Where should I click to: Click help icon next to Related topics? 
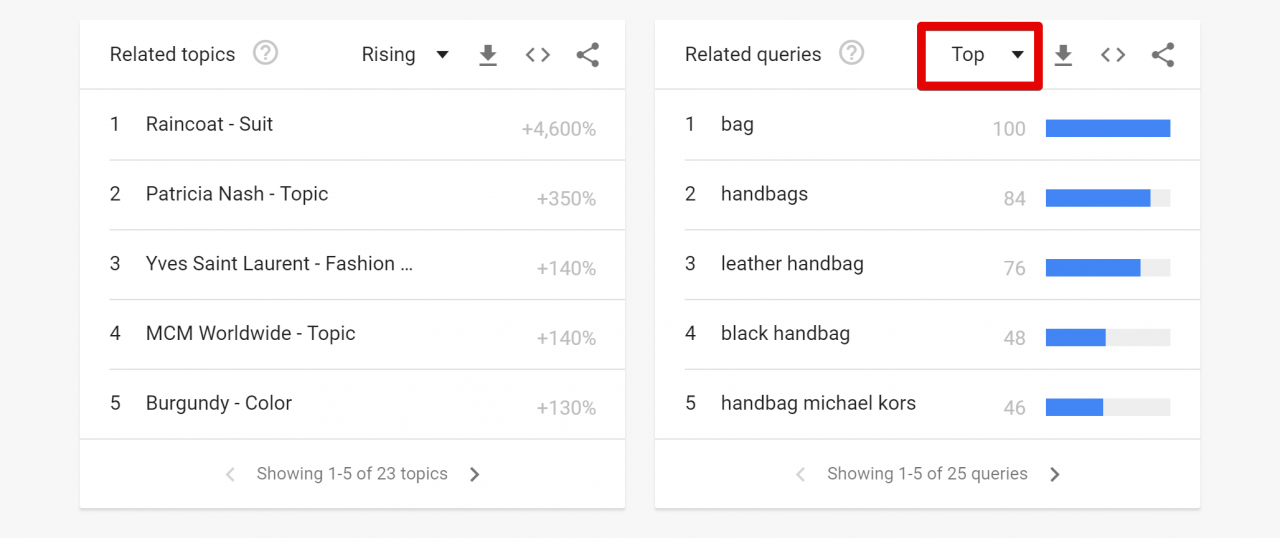265,53
